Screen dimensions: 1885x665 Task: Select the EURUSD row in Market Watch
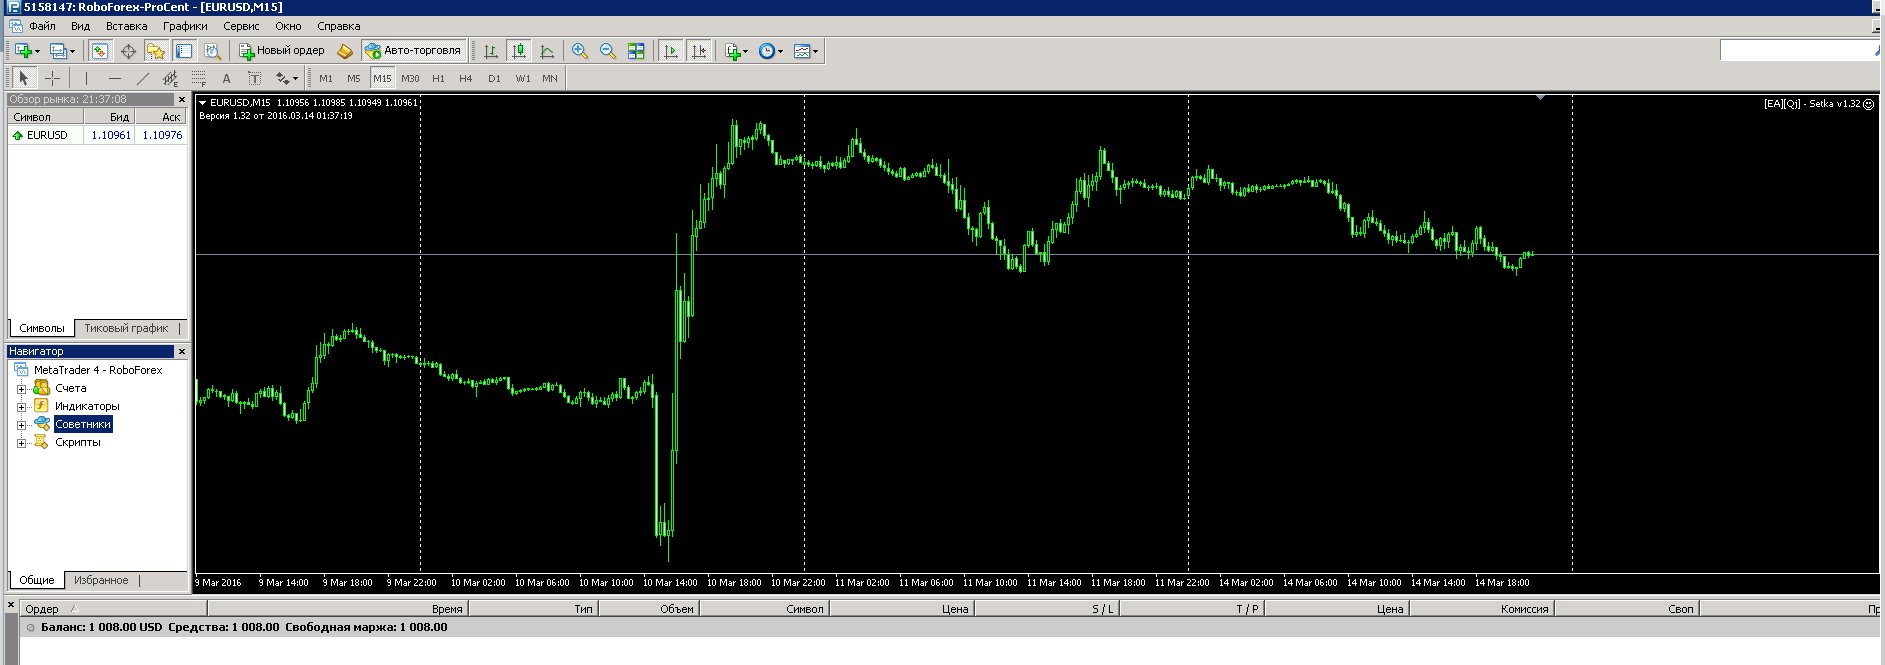point(97,135)
